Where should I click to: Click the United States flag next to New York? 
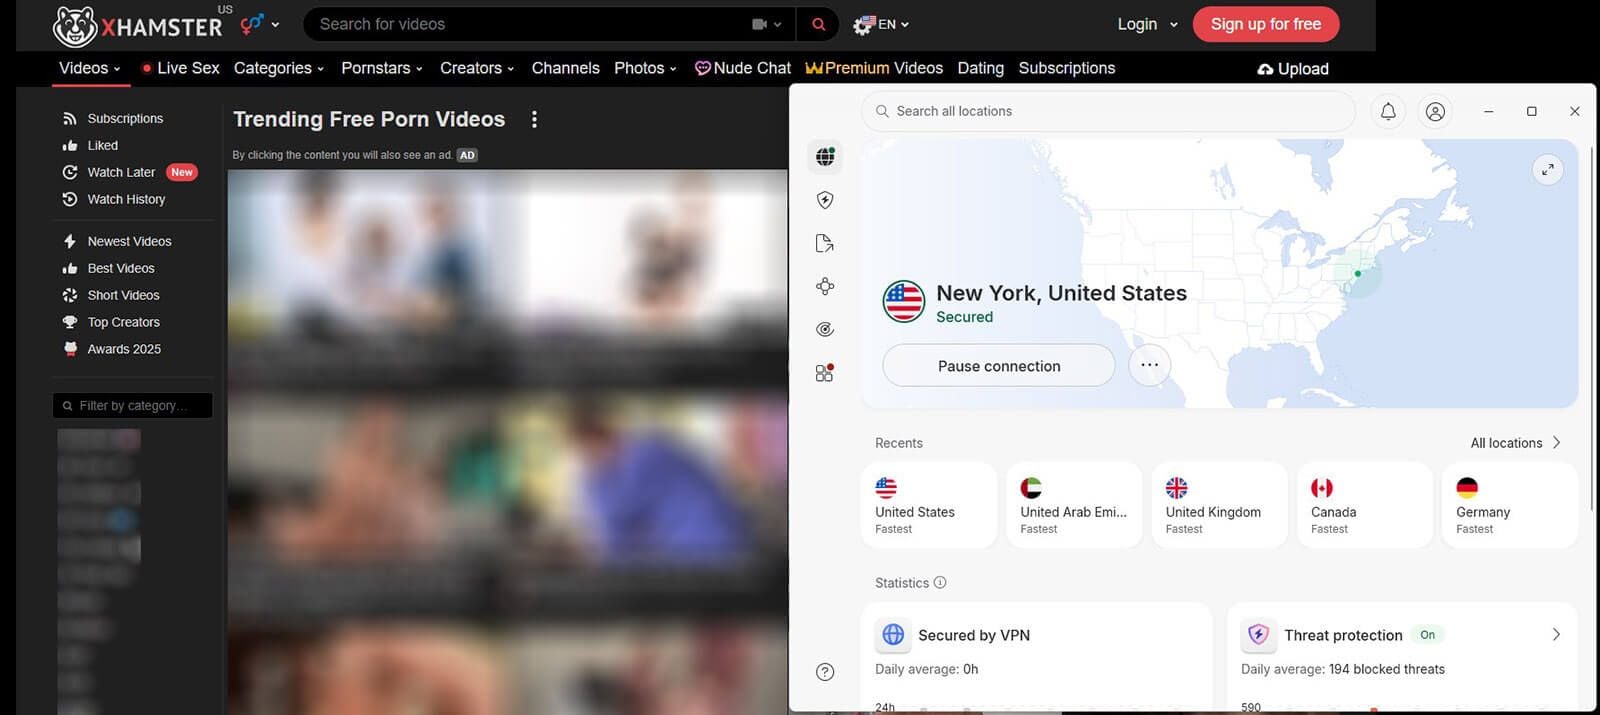click(x=904, y=301)
